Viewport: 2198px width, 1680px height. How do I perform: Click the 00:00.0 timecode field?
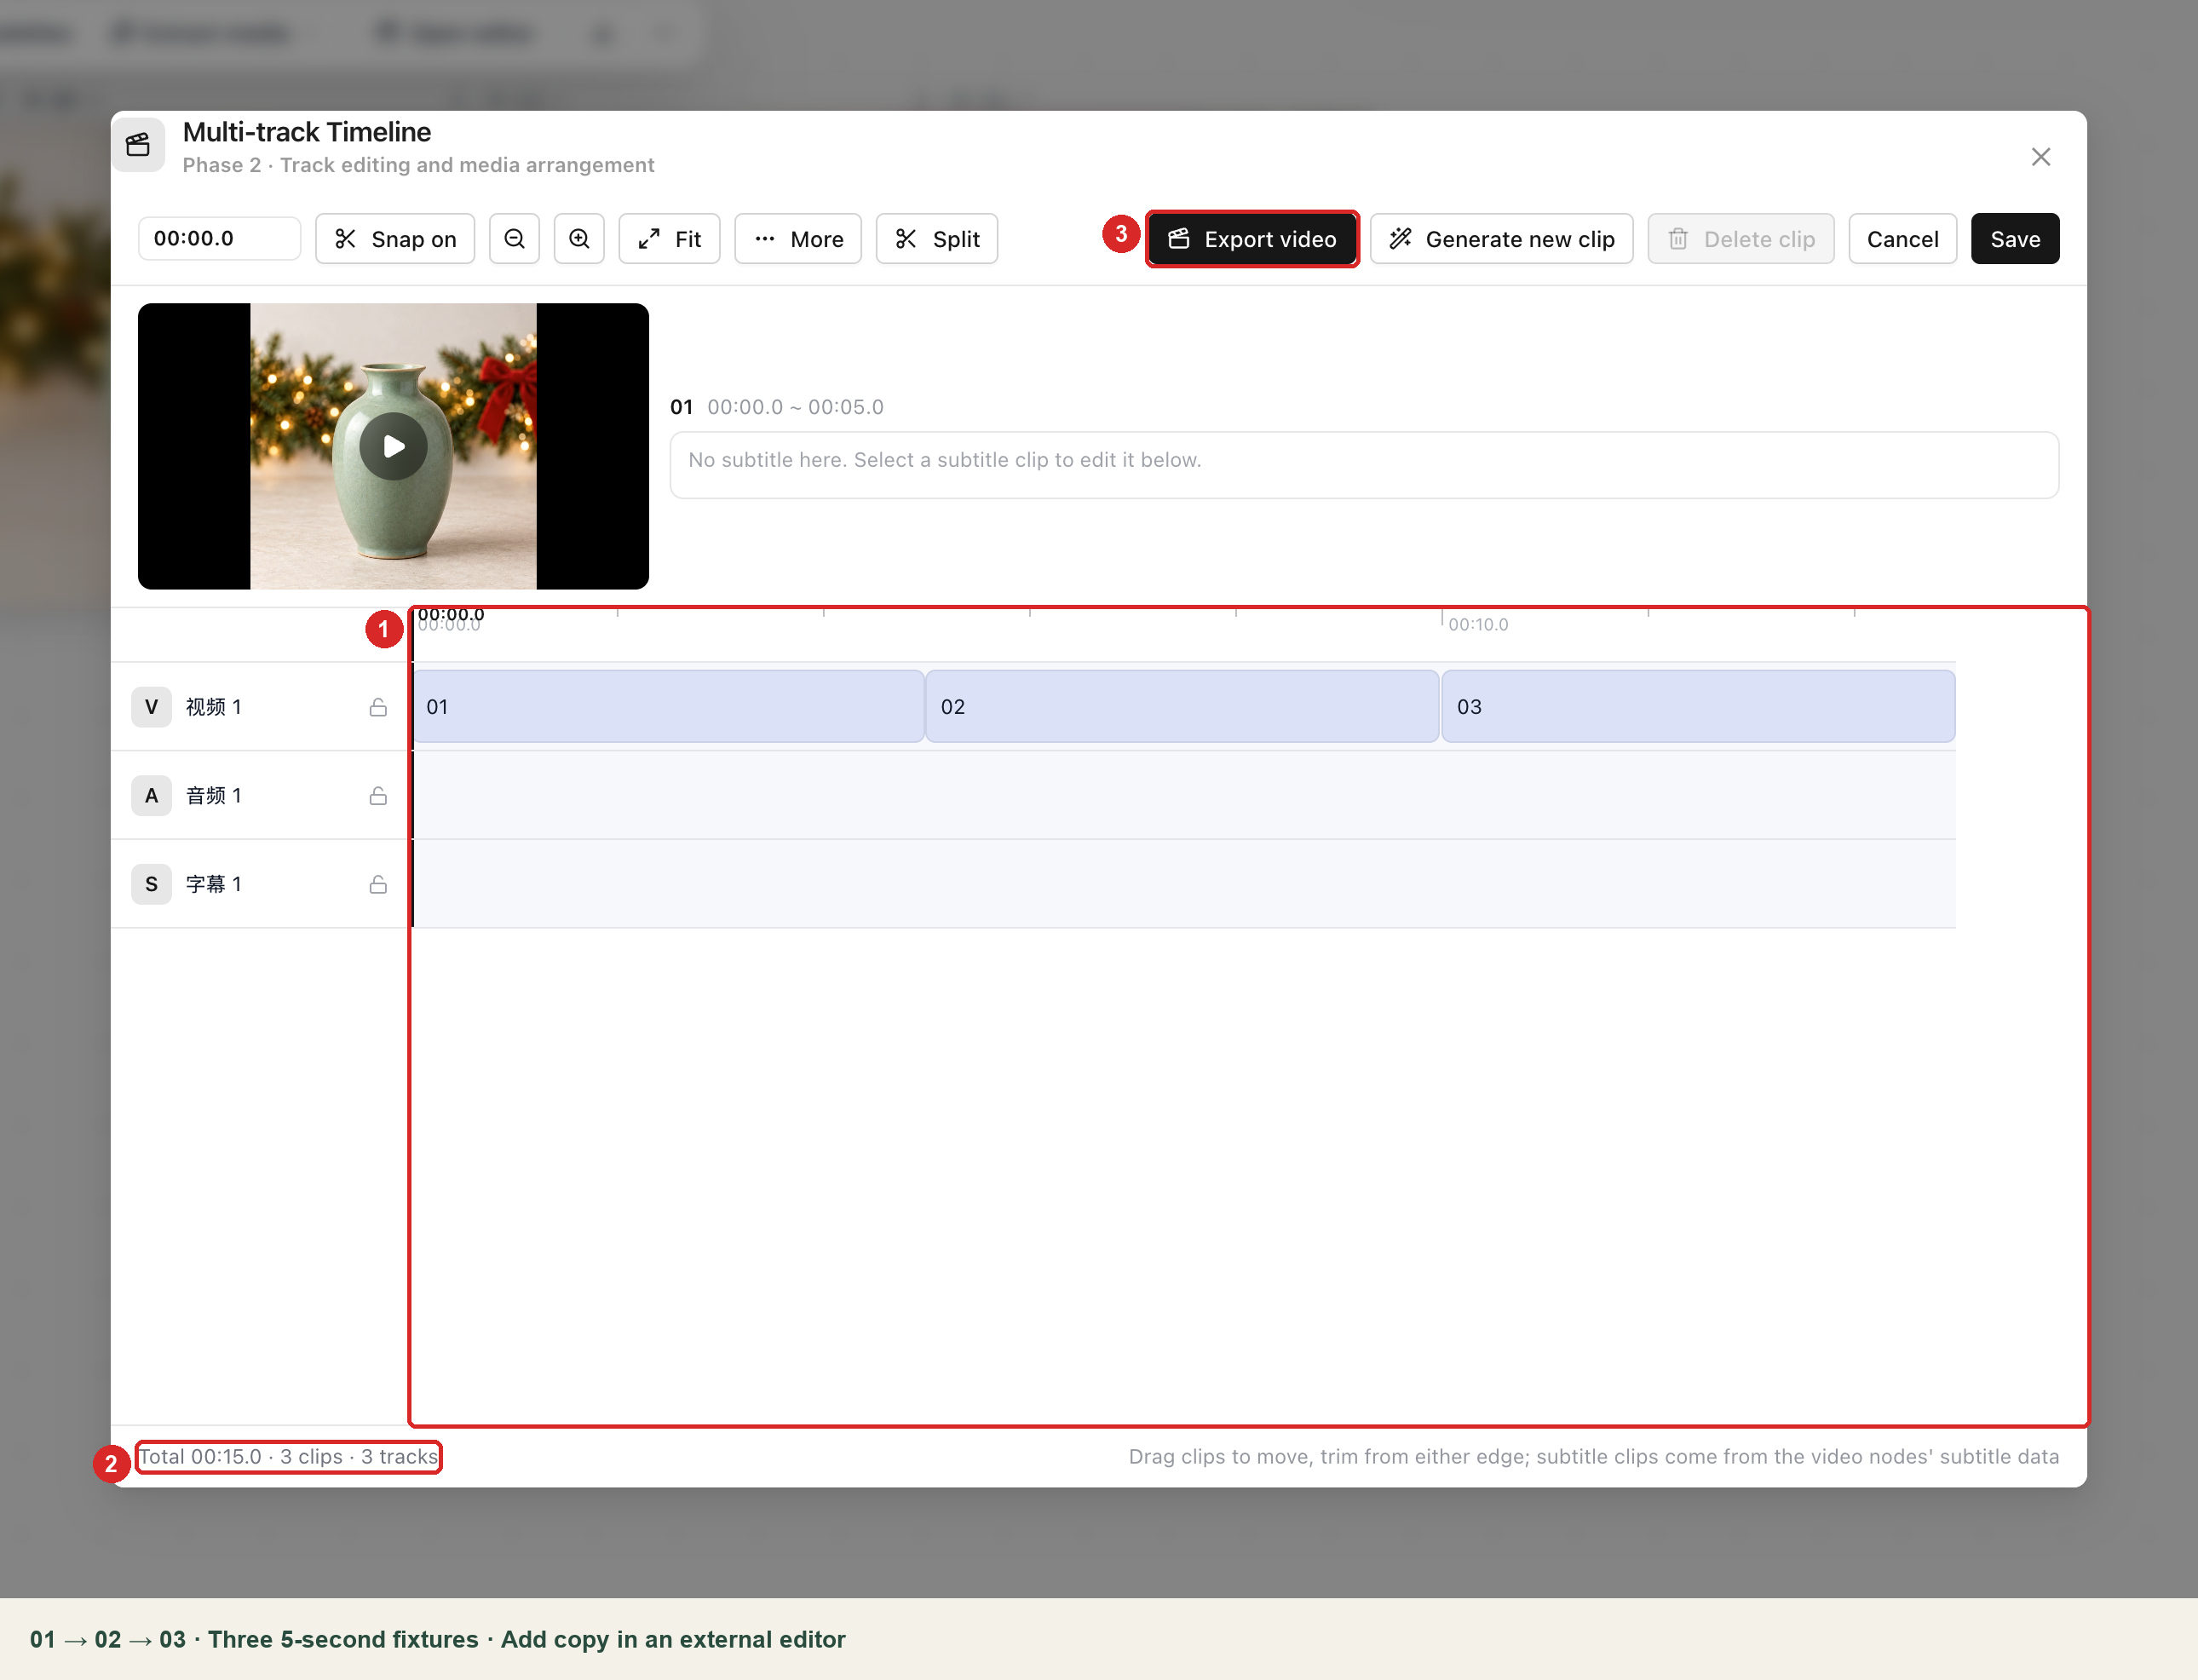(x=219, y=239)
